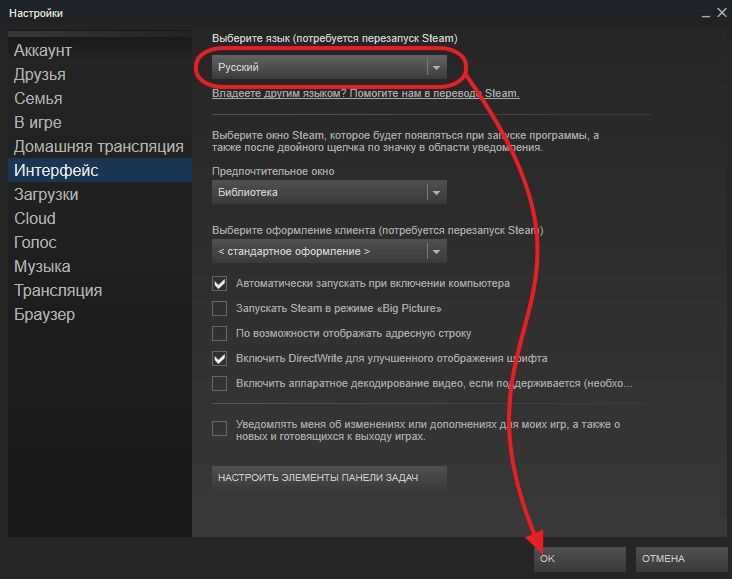Click the ОТМЕНА button
This screenshot has height=579, width=732.
(682, 559)
